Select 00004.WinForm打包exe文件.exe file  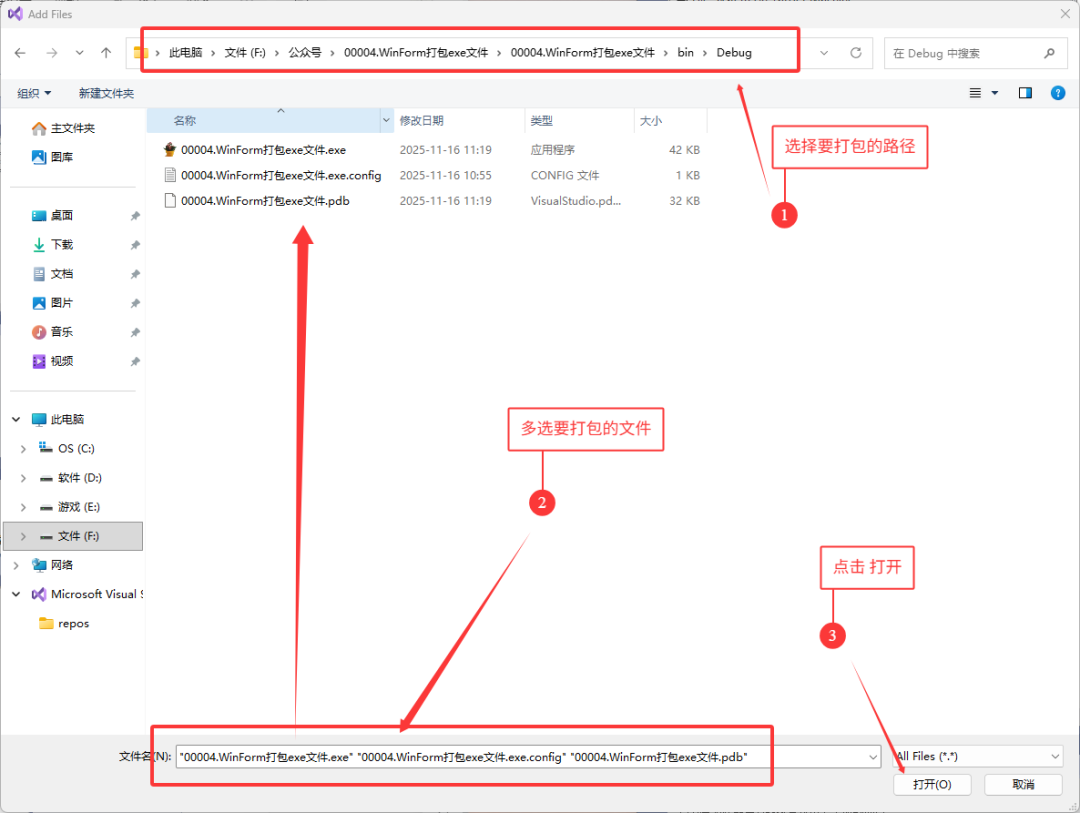263,150
